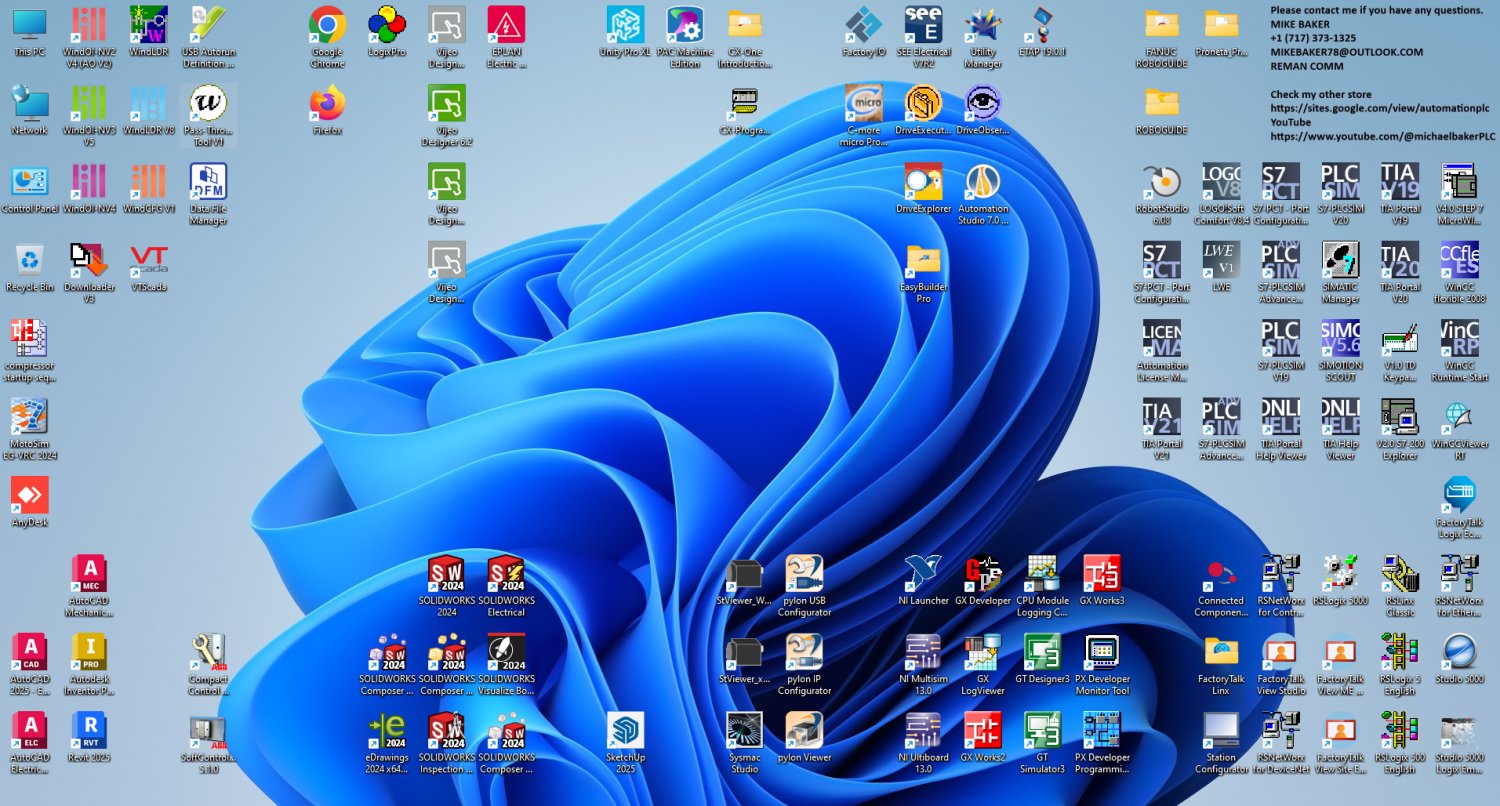Launch Automation Studio 7.0
The height and width of the screenshot is (806, 1500).
click(983, 194)
